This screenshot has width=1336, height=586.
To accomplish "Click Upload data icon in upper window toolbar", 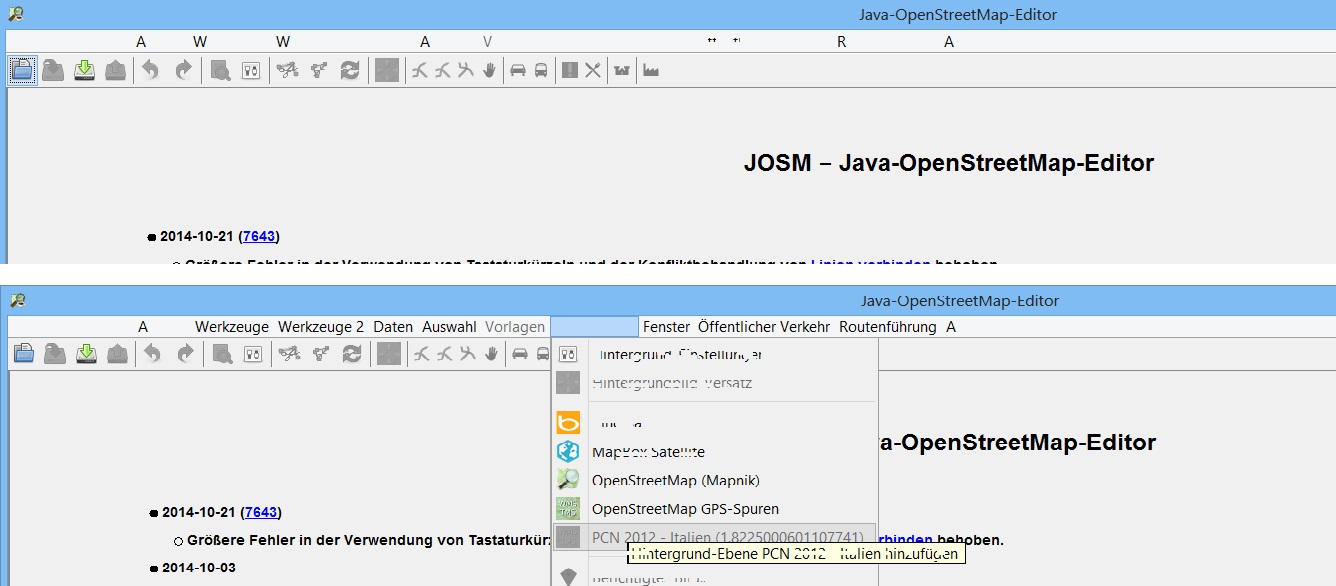I will pyautogui.click(x=116, y=70).
